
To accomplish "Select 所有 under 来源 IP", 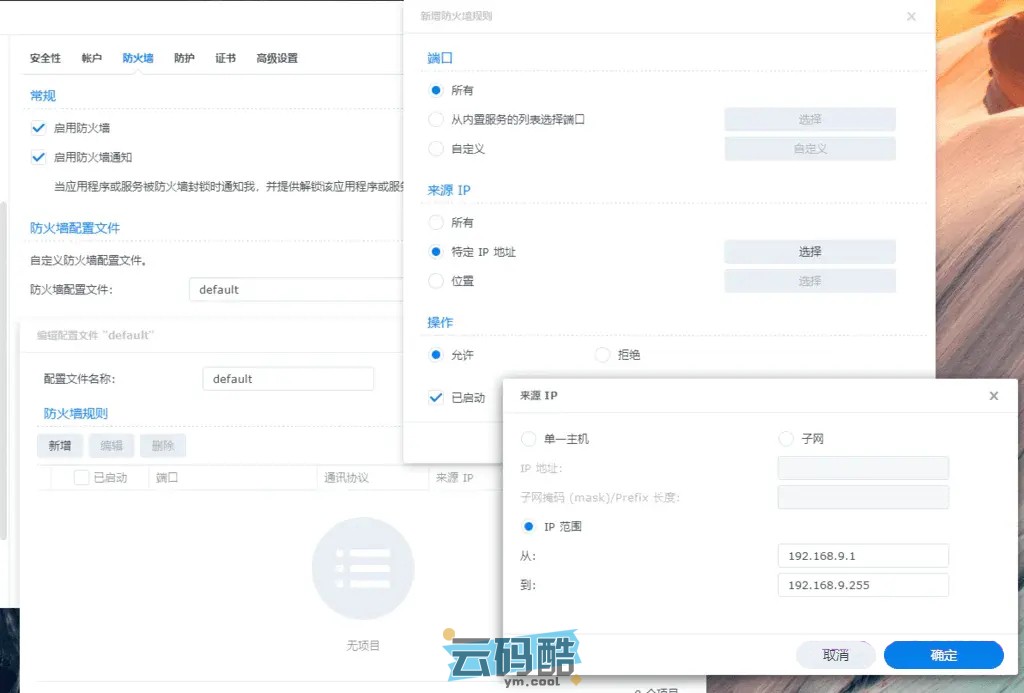I will [x=436, y=223].
